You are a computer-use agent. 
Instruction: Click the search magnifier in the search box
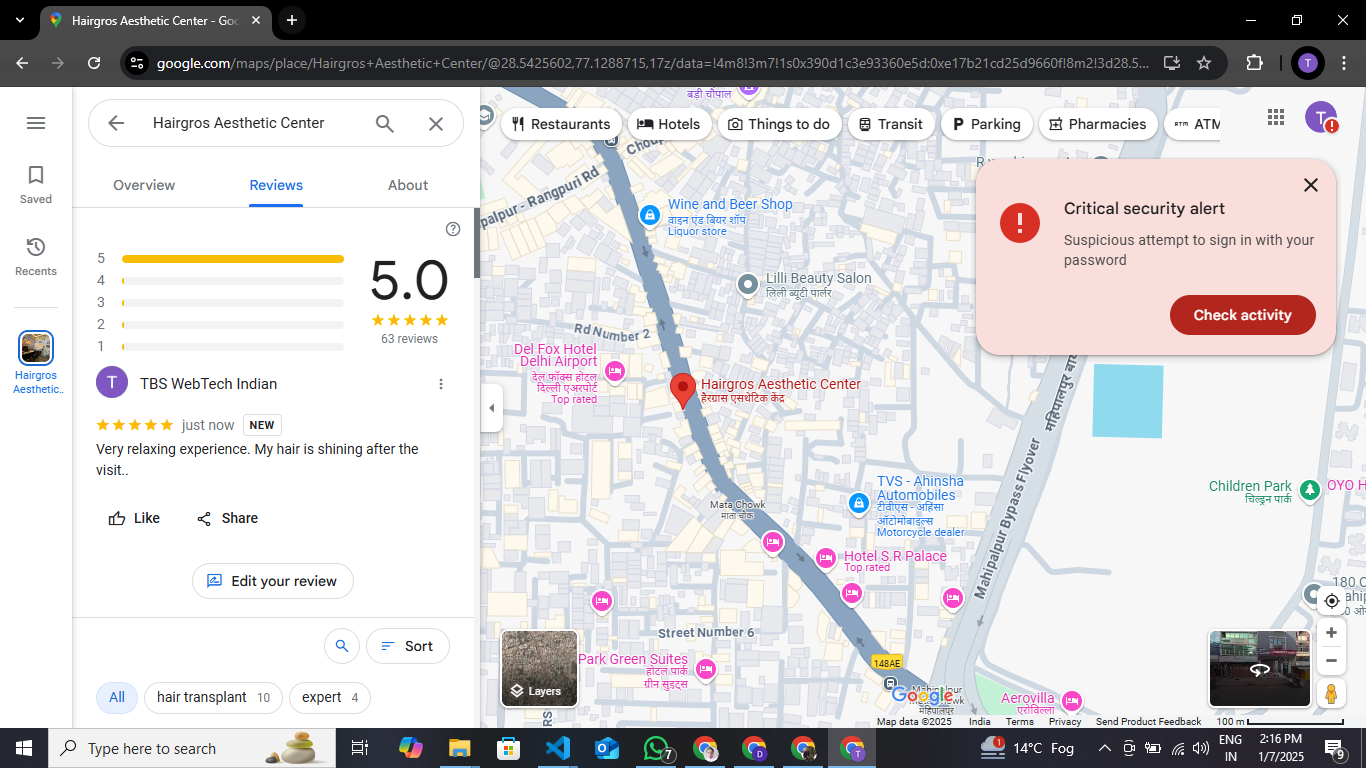click(385, 123)
